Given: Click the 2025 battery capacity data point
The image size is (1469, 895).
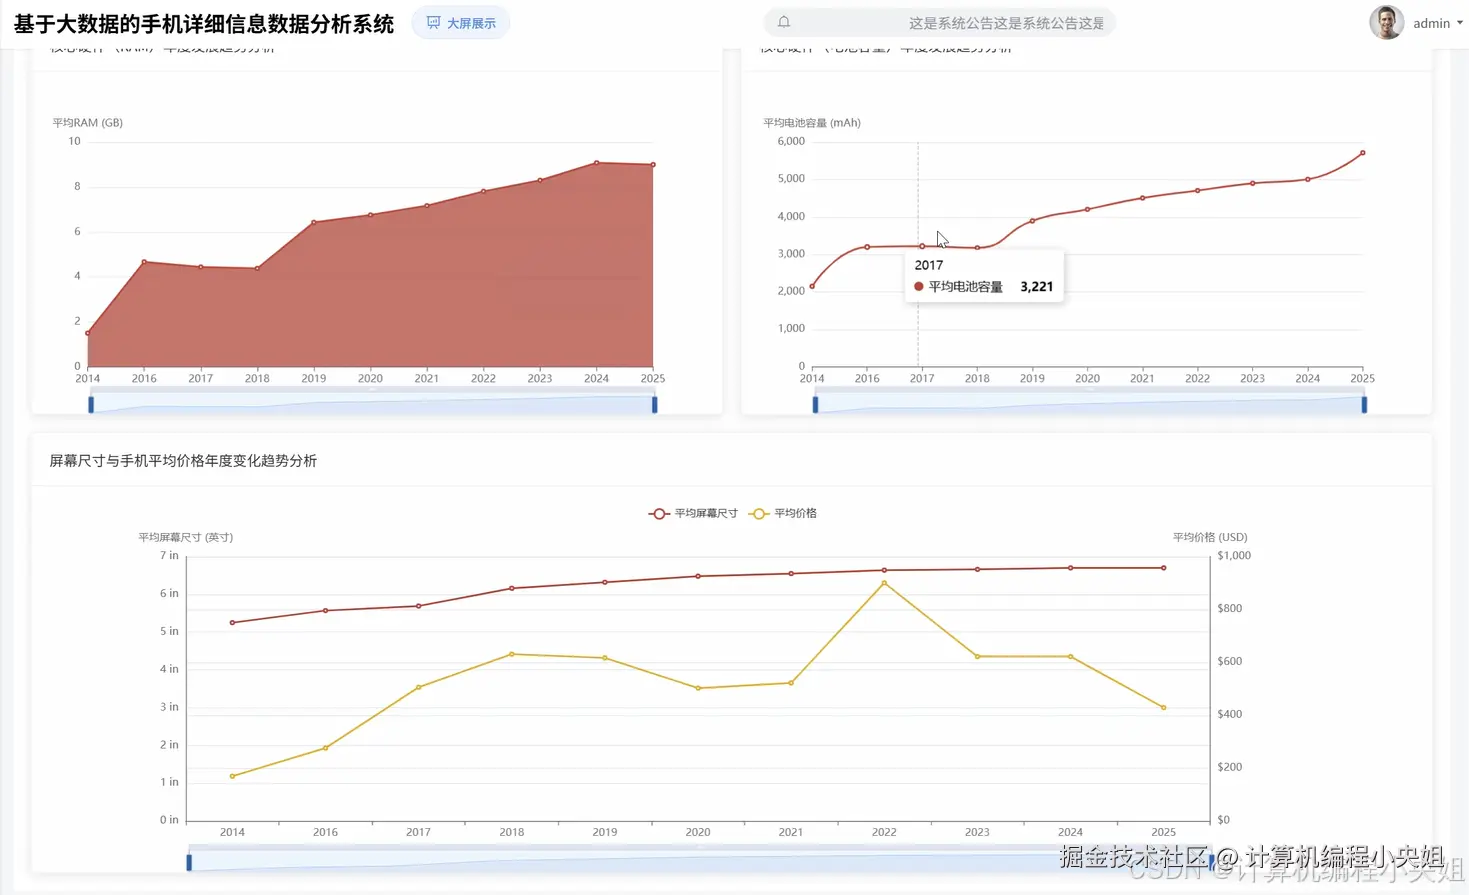Looking at the screenshot, I should pyautogui.click(x=1362, y=153).
